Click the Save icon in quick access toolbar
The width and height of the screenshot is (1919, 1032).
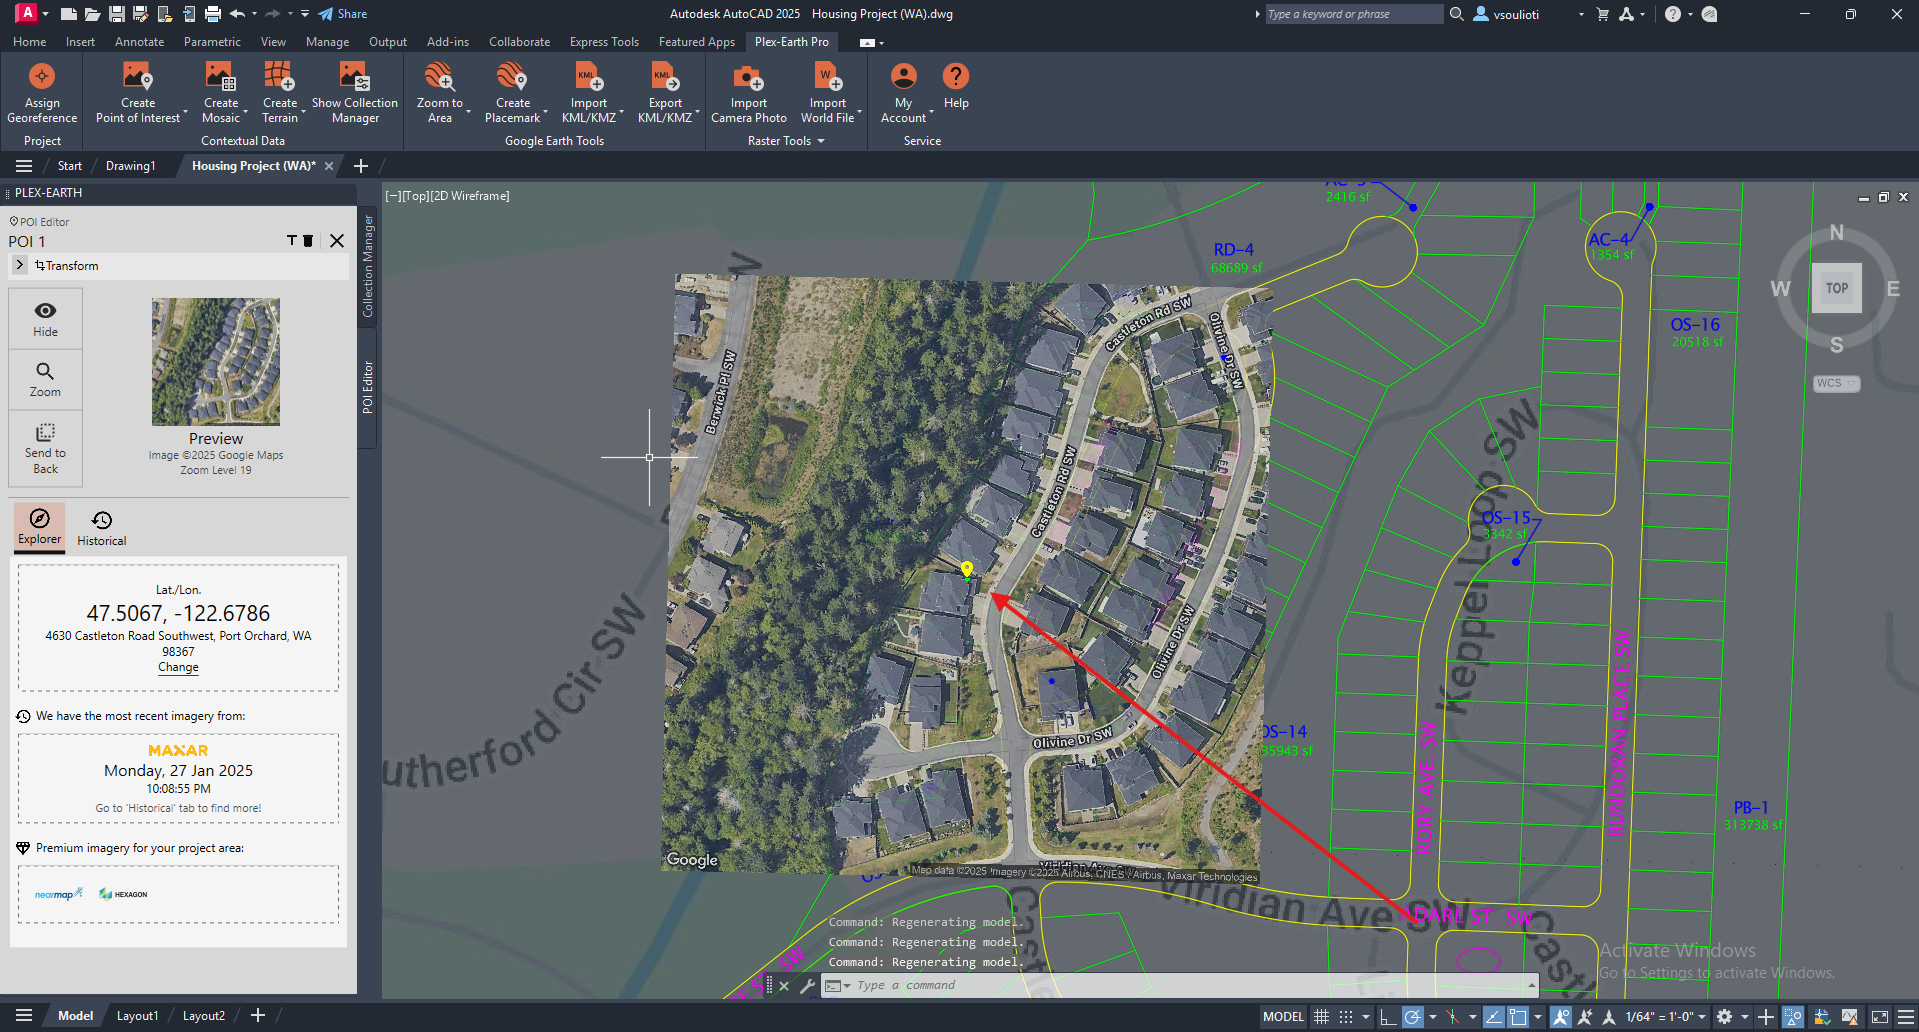click(x=117, y=14)
